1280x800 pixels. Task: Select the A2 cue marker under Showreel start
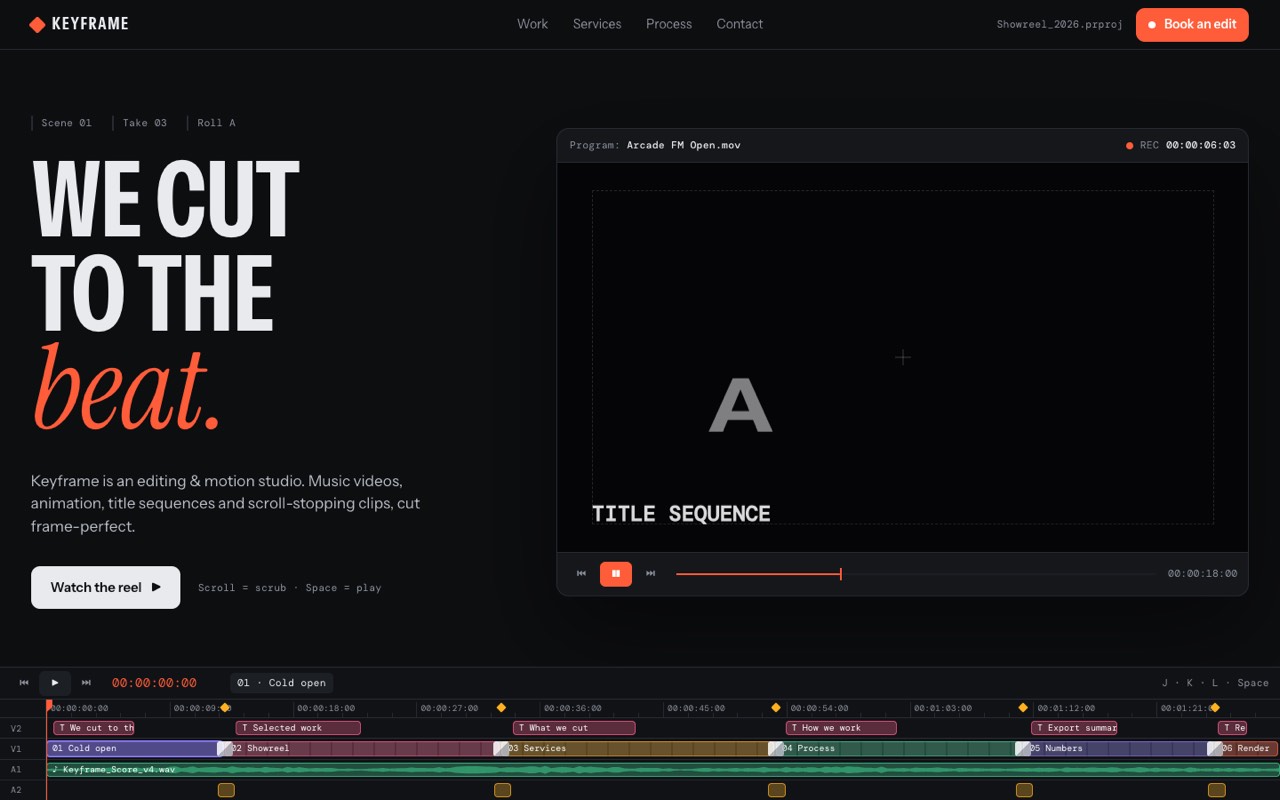point(226,790)
